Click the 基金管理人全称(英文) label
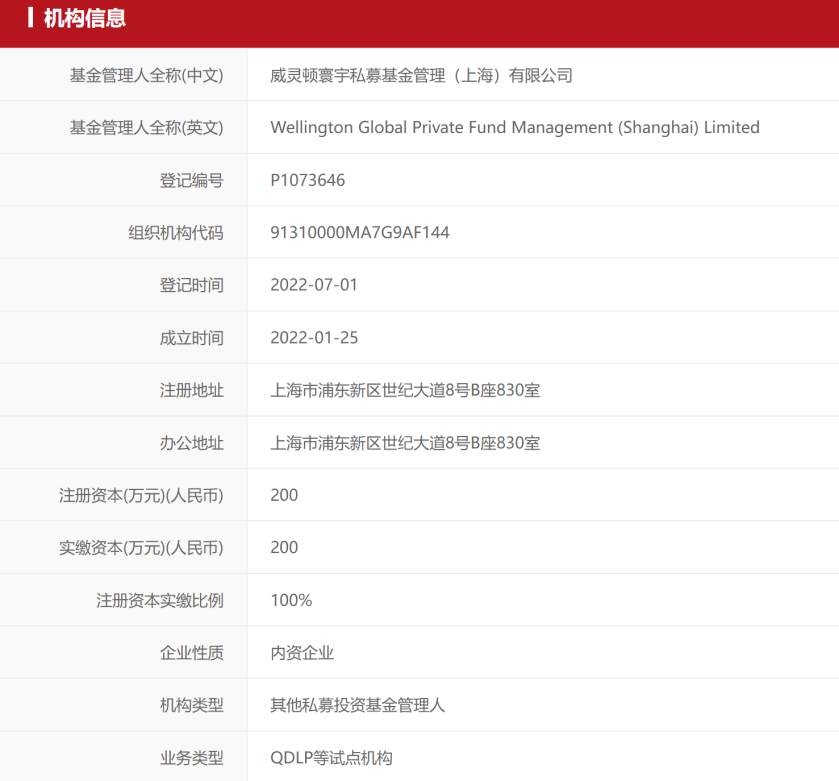 coord(146,128)
